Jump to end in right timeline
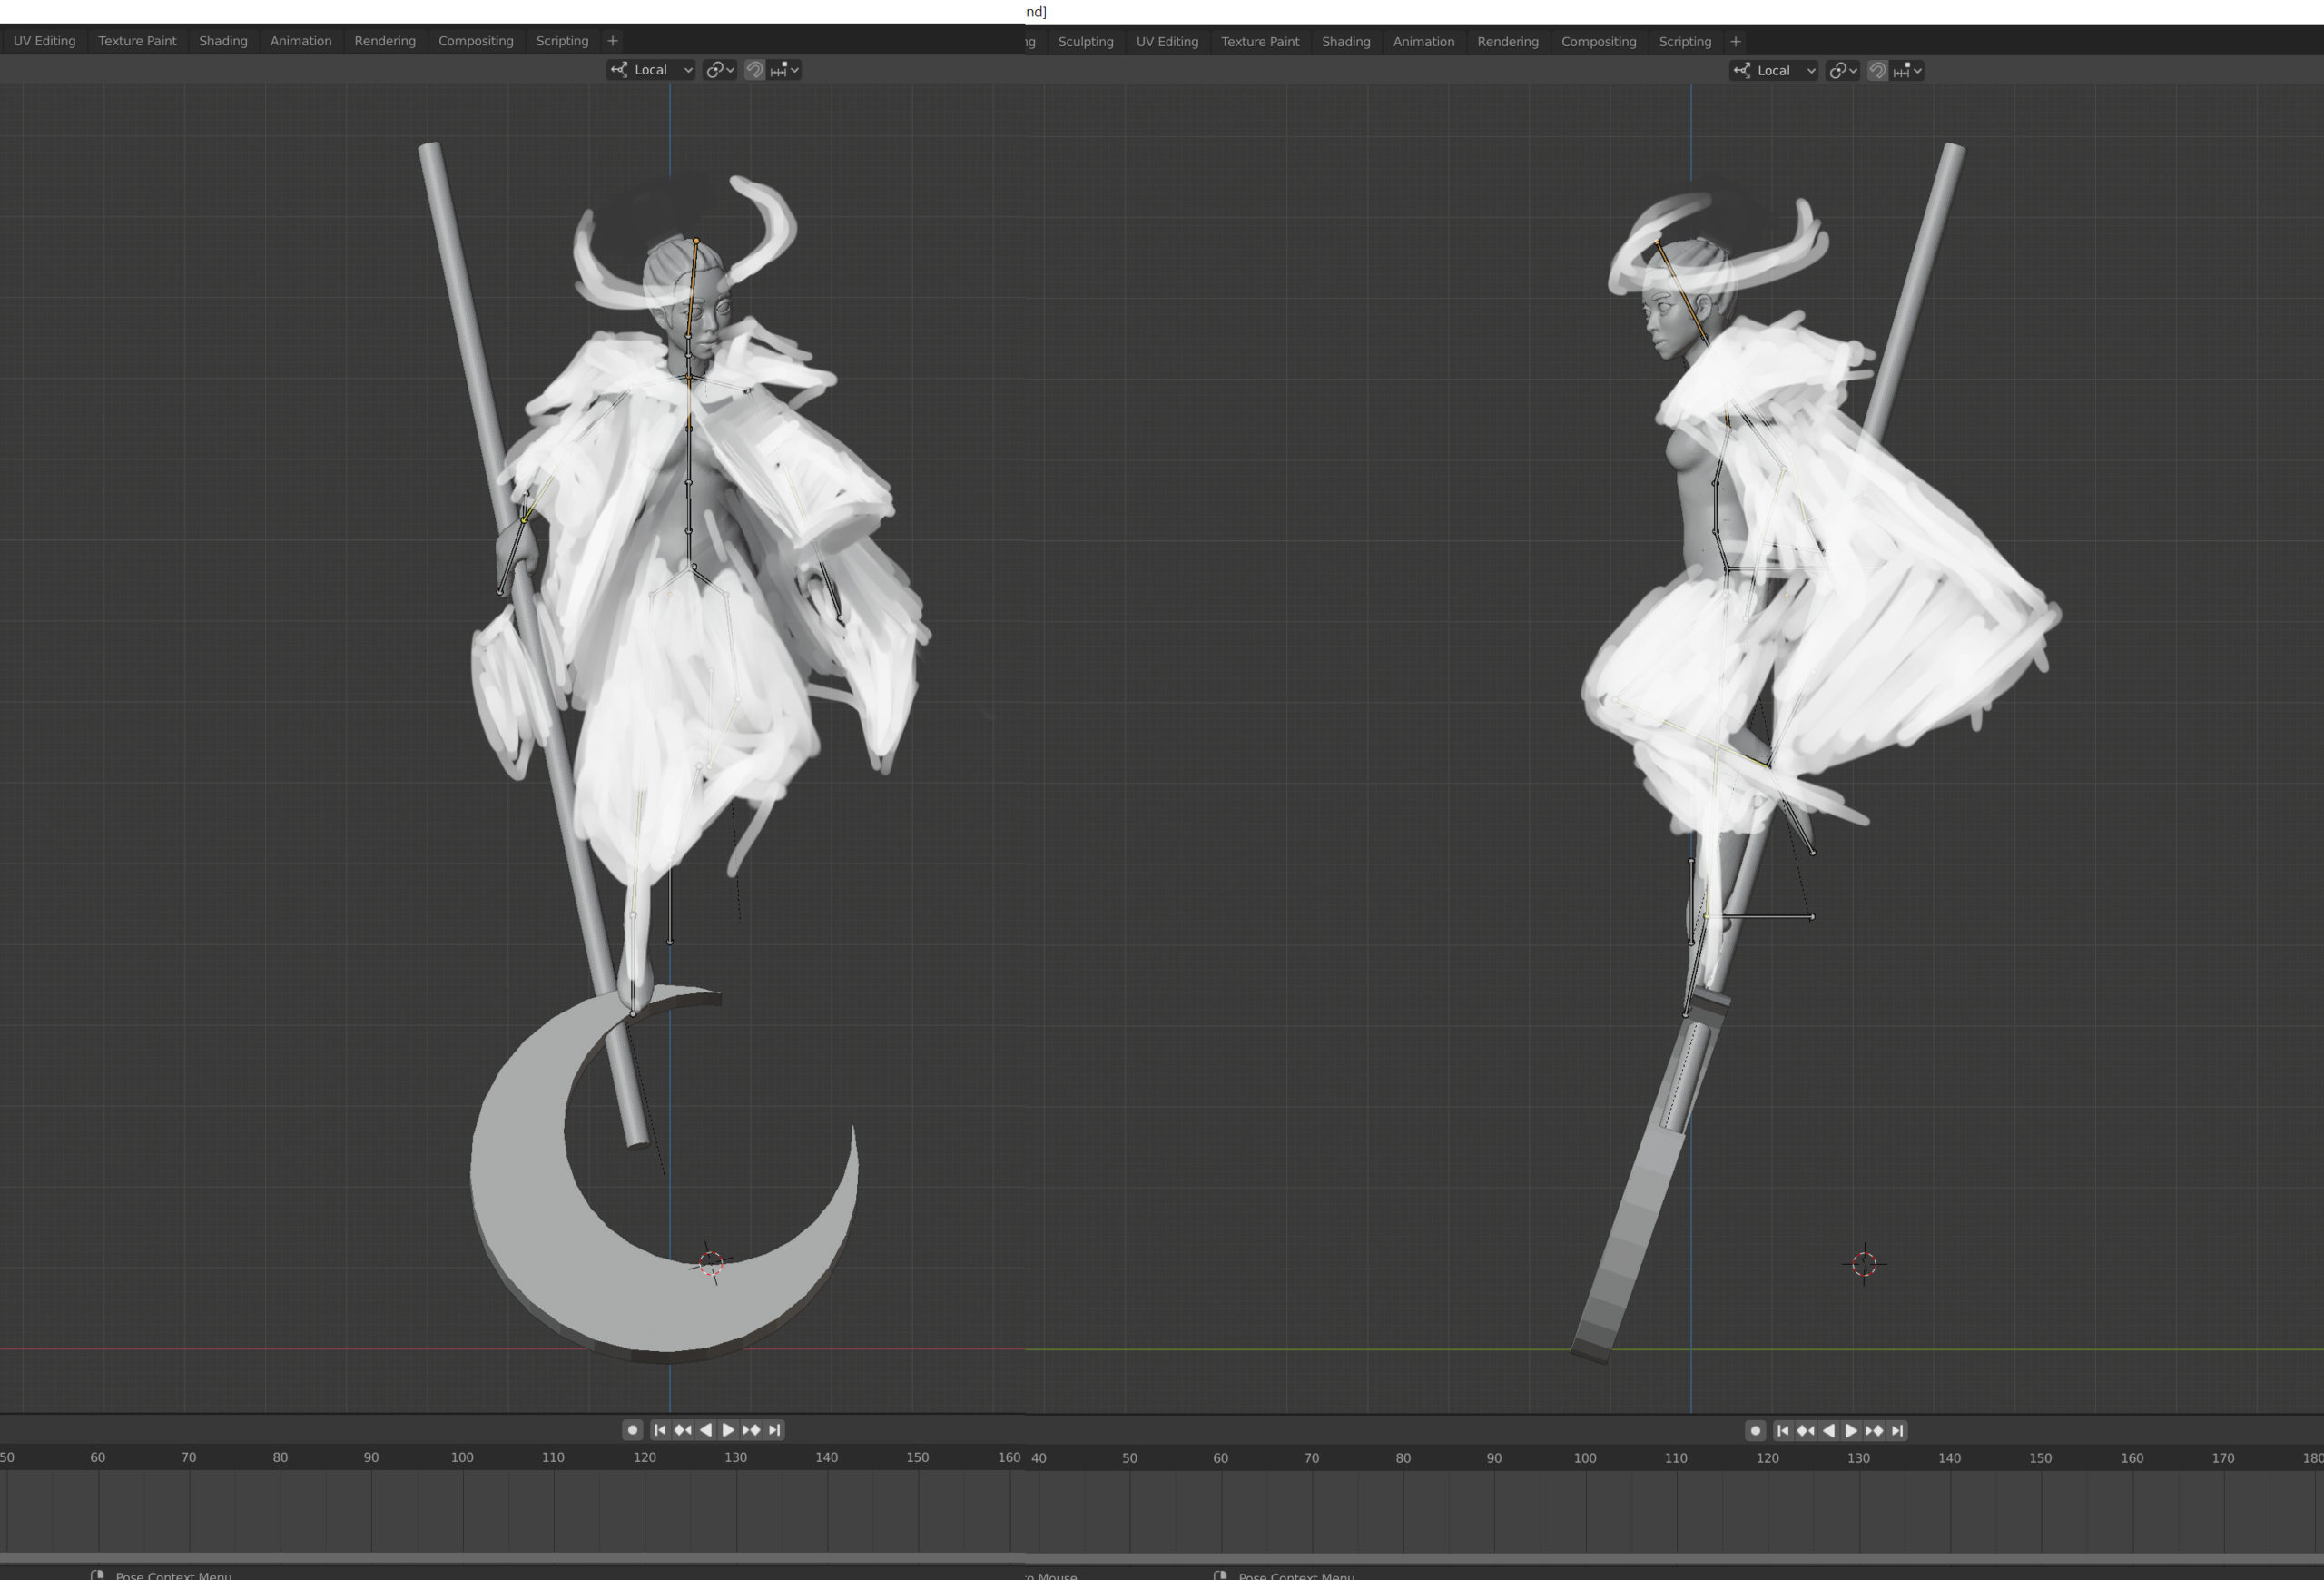 coord(1897,1431)
